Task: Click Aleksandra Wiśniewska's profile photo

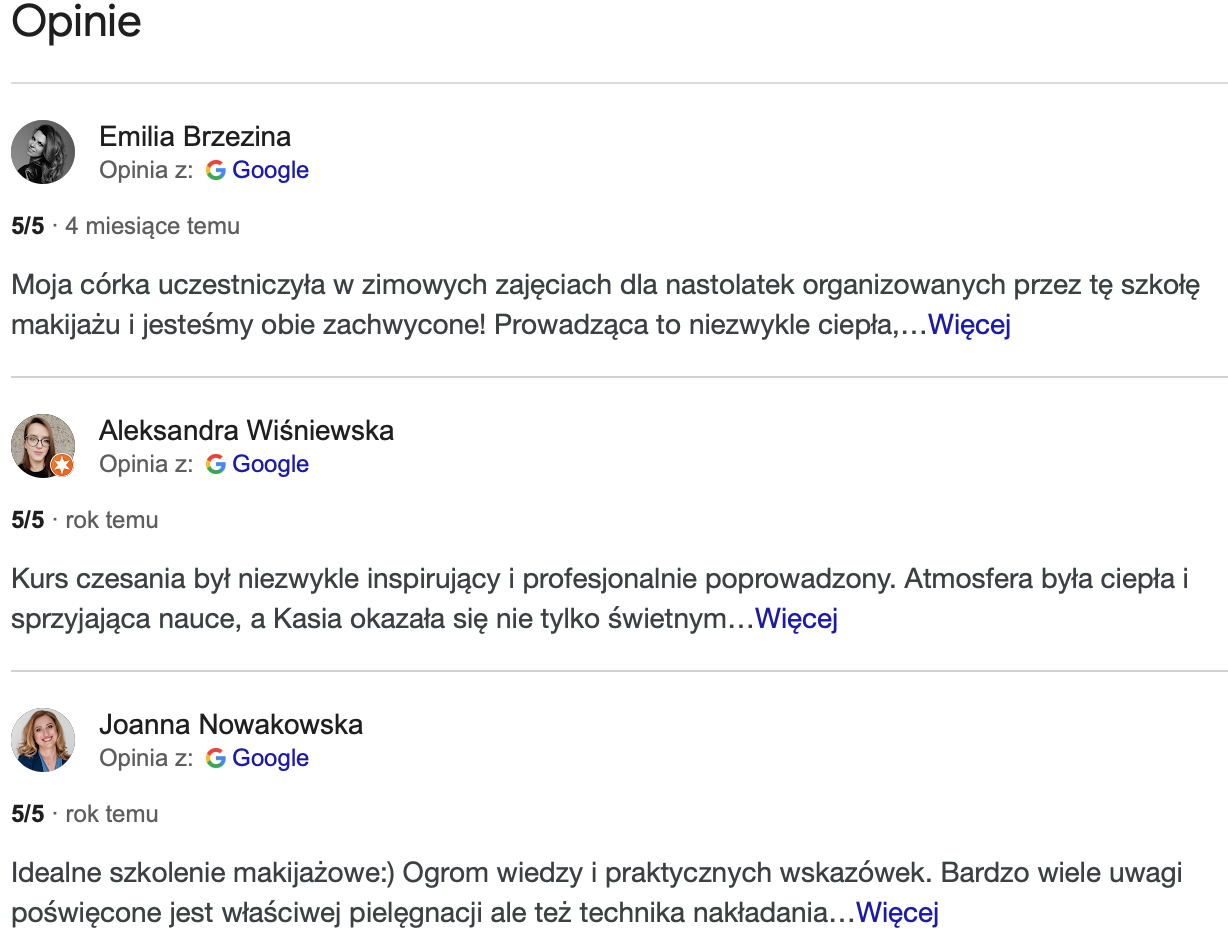Action: (43, 446)
